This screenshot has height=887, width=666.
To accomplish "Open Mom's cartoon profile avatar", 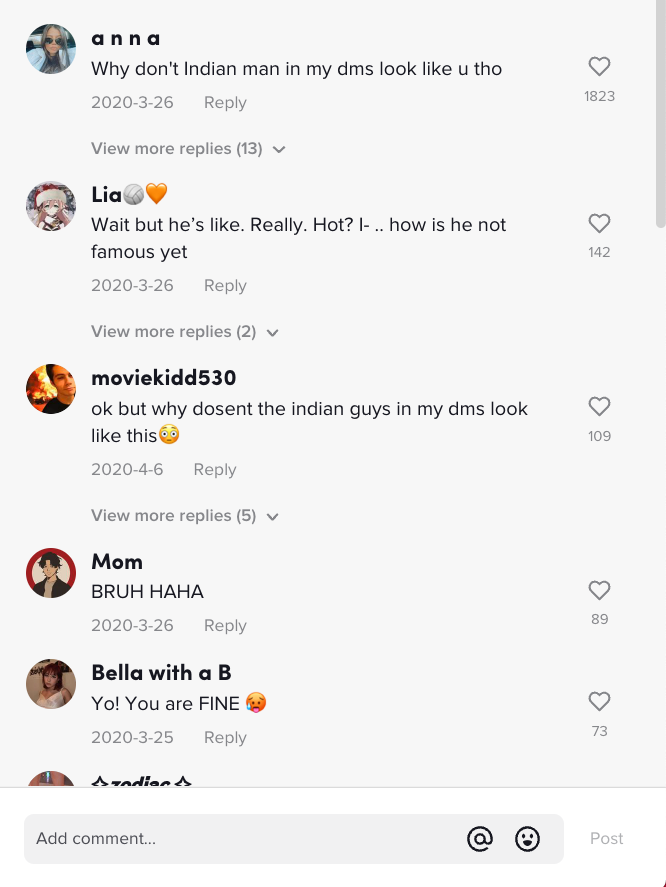I will pyautogui.click(x=51, y=573).
